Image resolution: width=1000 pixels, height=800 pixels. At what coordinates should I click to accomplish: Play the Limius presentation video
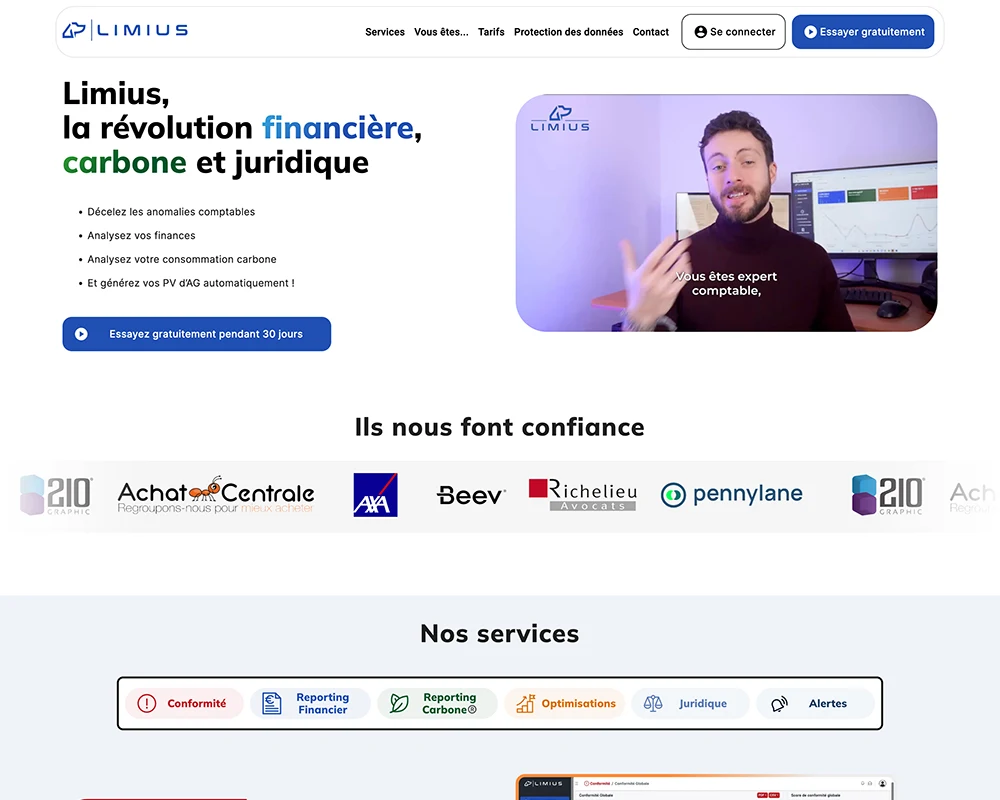(726, 213)
